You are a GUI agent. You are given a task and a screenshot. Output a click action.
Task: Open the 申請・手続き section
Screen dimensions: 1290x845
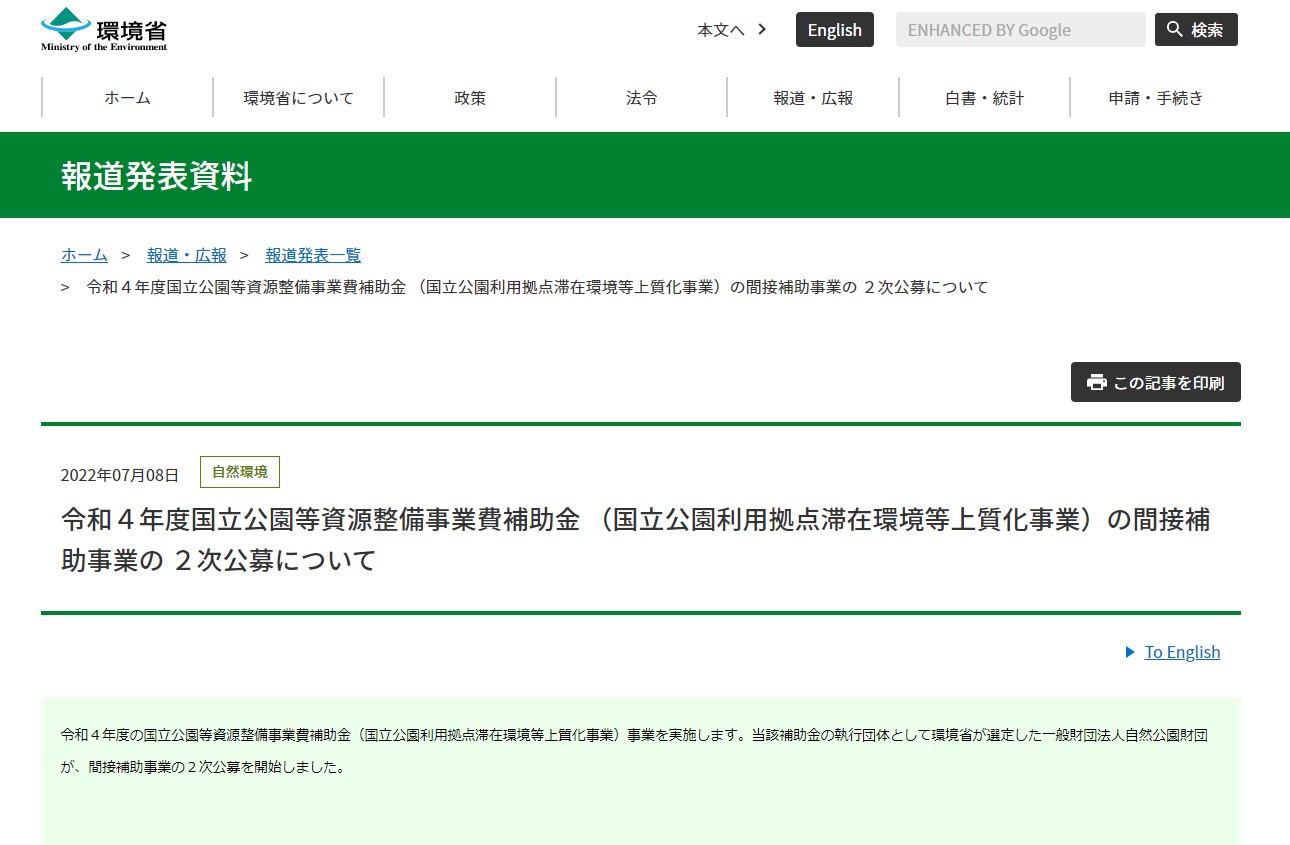pos(1155,97)
